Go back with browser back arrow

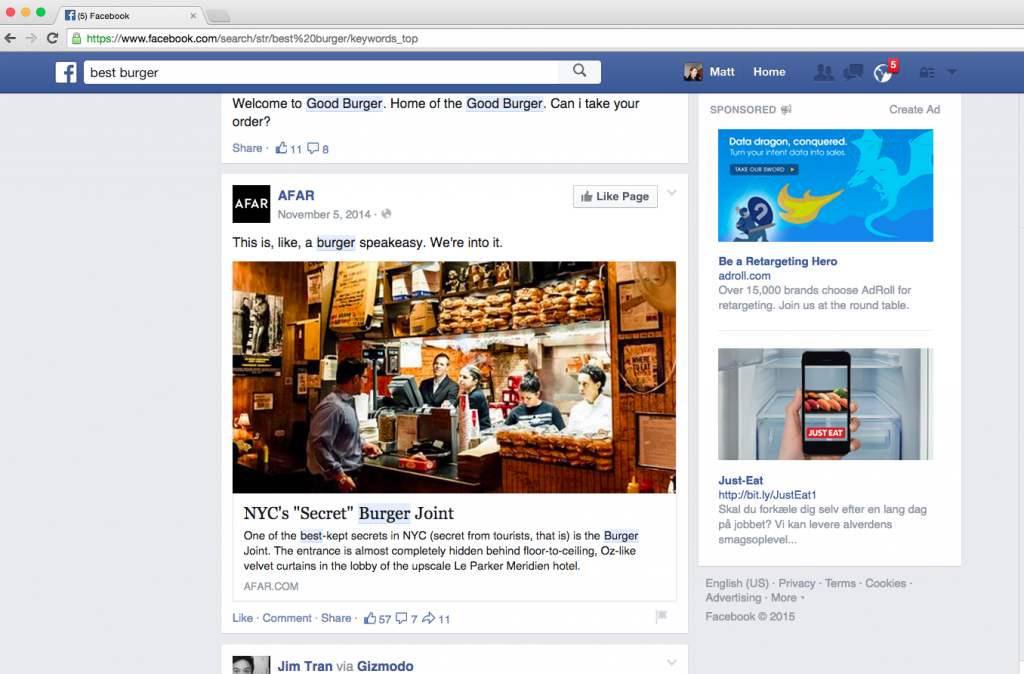[x=10, y=38]
